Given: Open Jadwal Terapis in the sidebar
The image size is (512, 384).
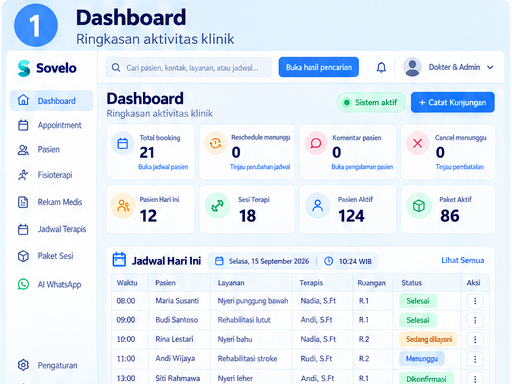Looking at the screenshot, I should (51, 229).
